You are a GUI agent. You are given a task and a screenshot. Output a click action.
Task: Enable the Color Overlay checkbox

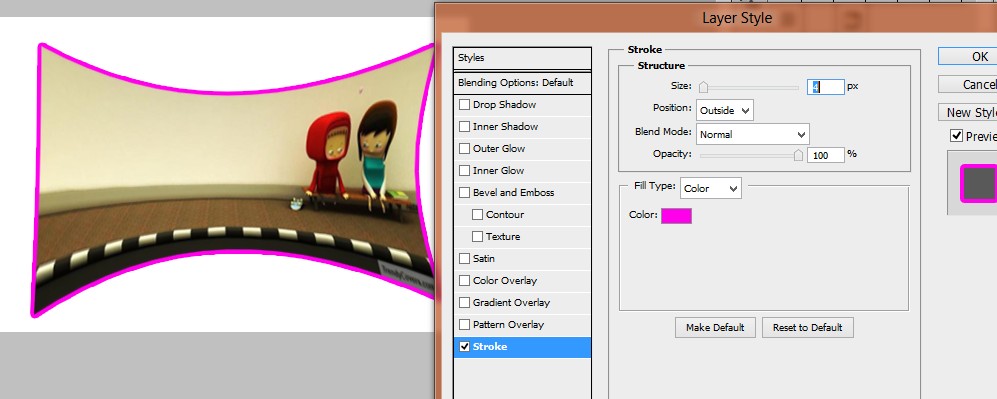point(464,280)
